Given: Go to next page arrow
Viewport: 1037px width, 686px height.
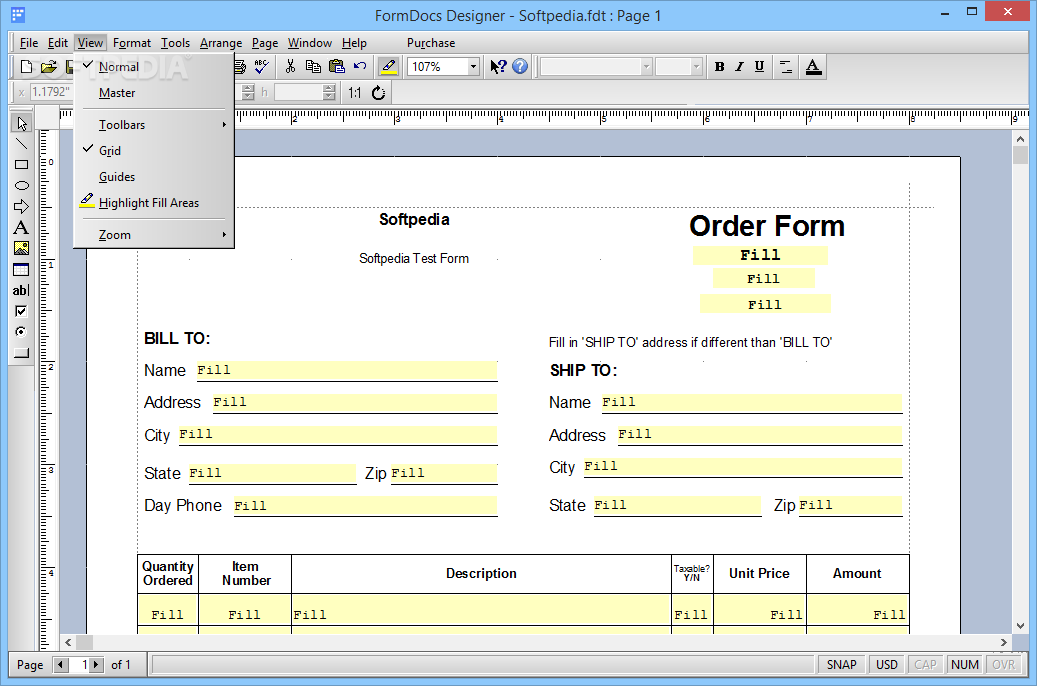Looking at the screenshot, I should click(97, 665).
